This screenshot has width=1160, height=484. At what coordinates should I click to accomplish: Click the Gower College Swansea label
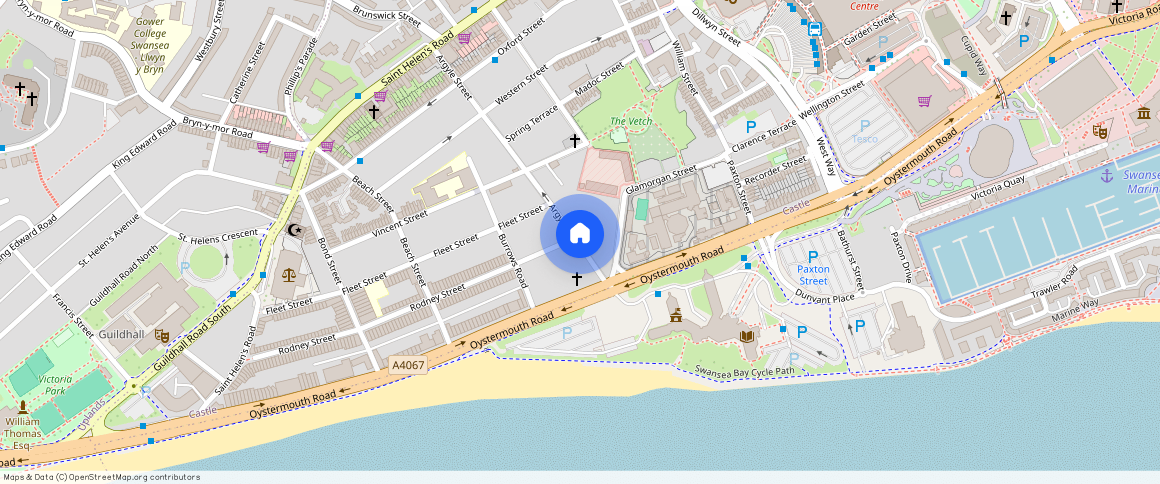pyautogui.click(x=150, y=37)
